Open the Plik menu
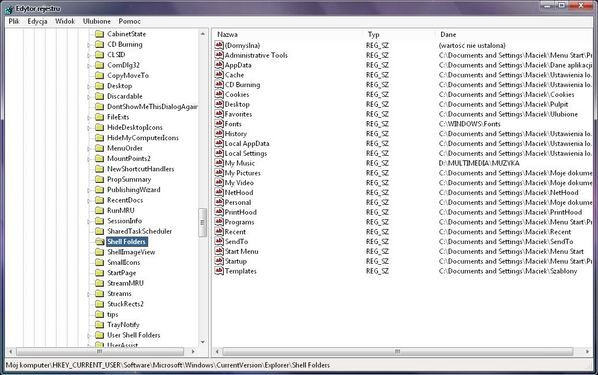 pyautogui.click(x=14, y=21)
